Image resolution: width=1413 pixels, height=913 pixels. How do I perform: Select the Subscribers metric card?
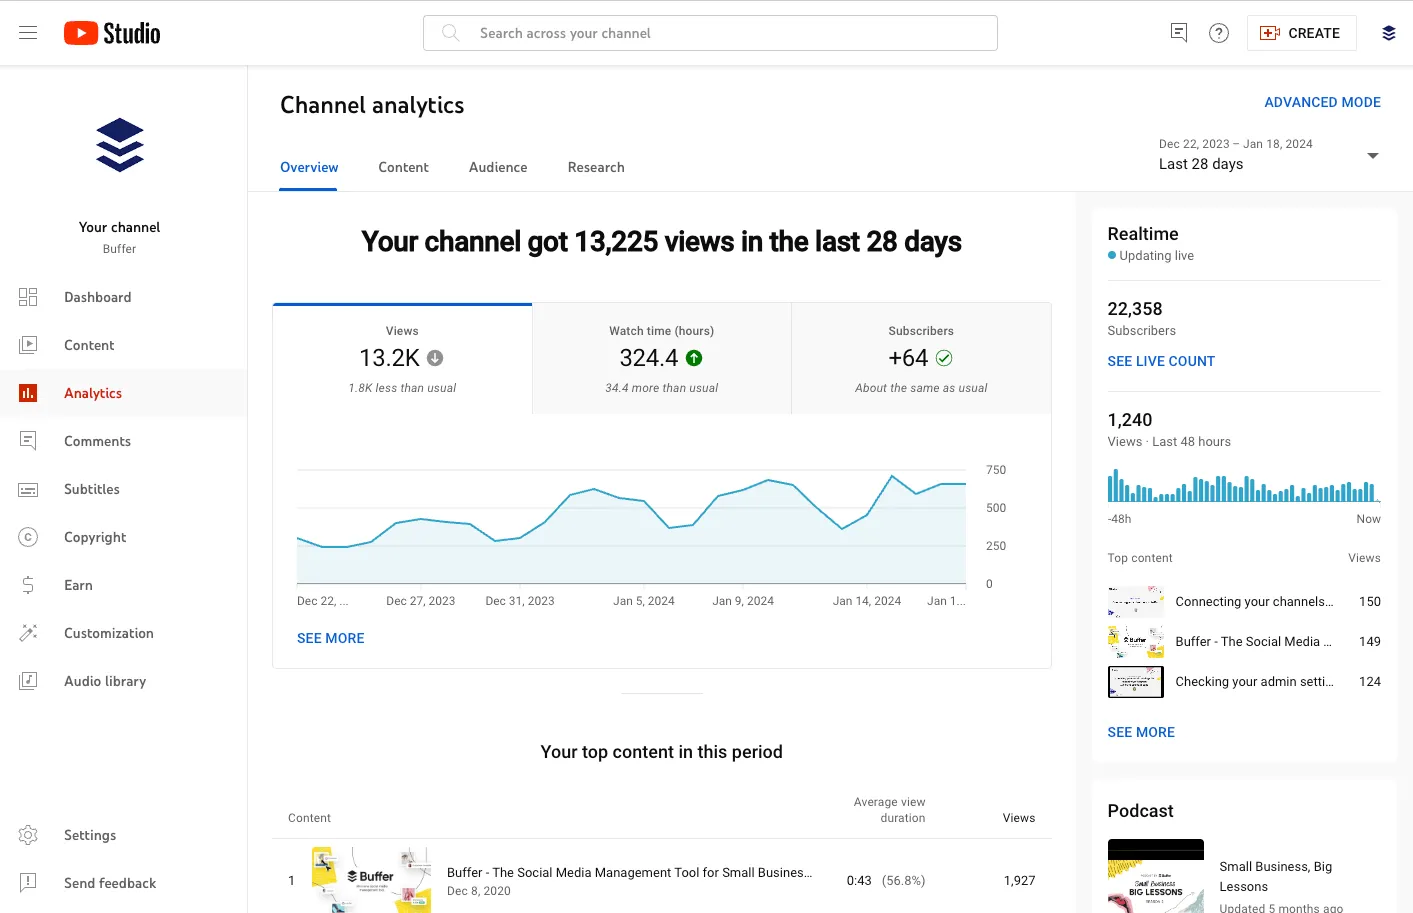[921, 359]
